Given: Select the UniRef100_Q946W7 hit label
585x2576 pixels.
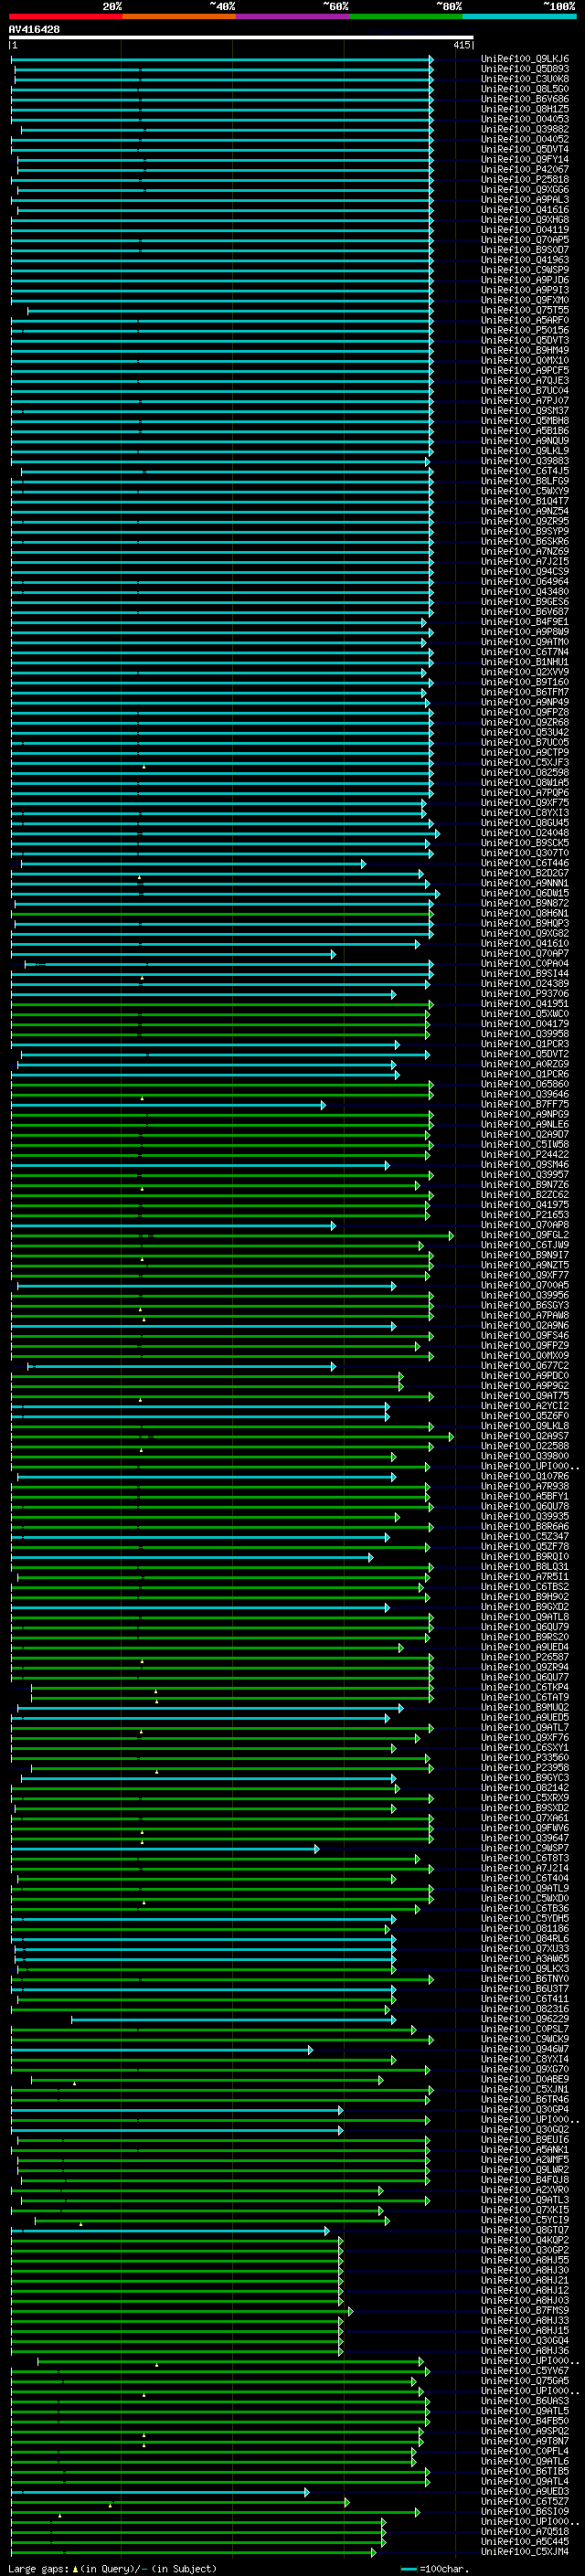Looking at the screenshot, I should 525,2049.
